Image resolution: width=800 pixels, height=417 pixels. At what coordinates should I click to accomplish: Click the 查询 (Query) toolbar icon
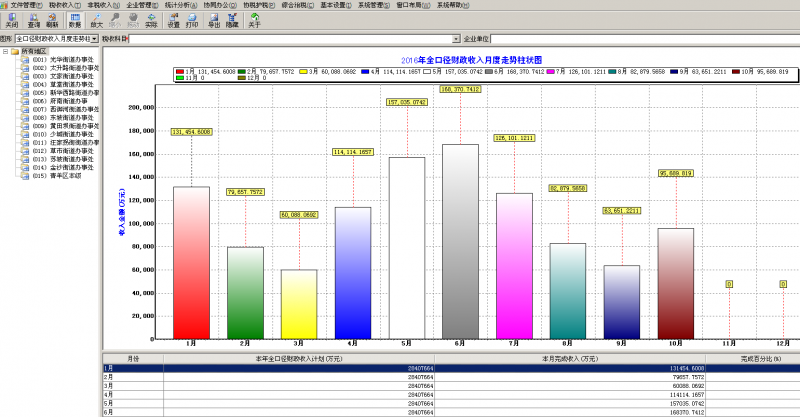pyautogui.click(x=33, y=21)
